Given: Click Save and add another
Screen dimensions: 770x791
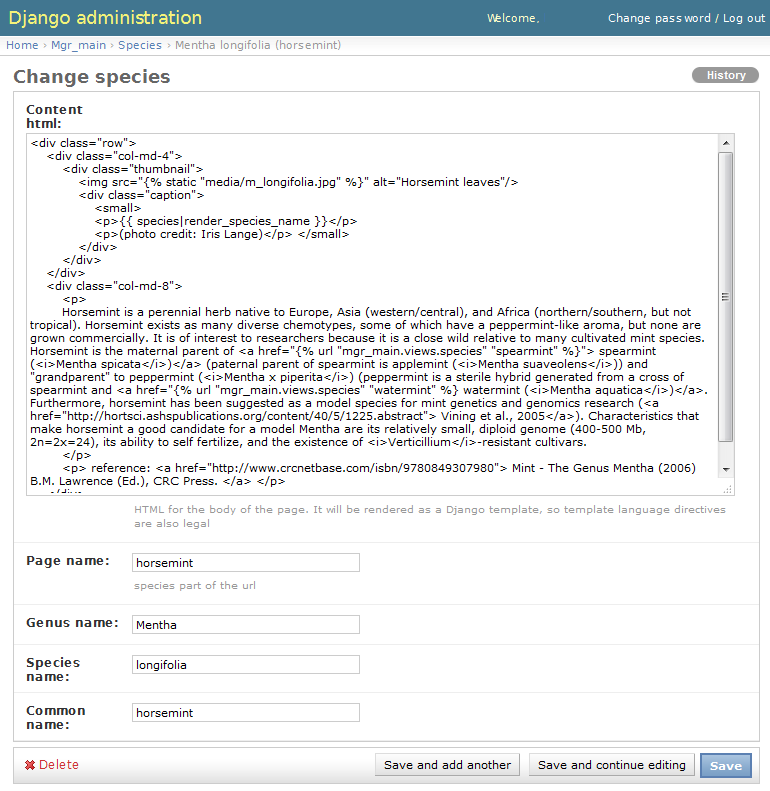Looking at the screenshot, I should click(447, 765).
